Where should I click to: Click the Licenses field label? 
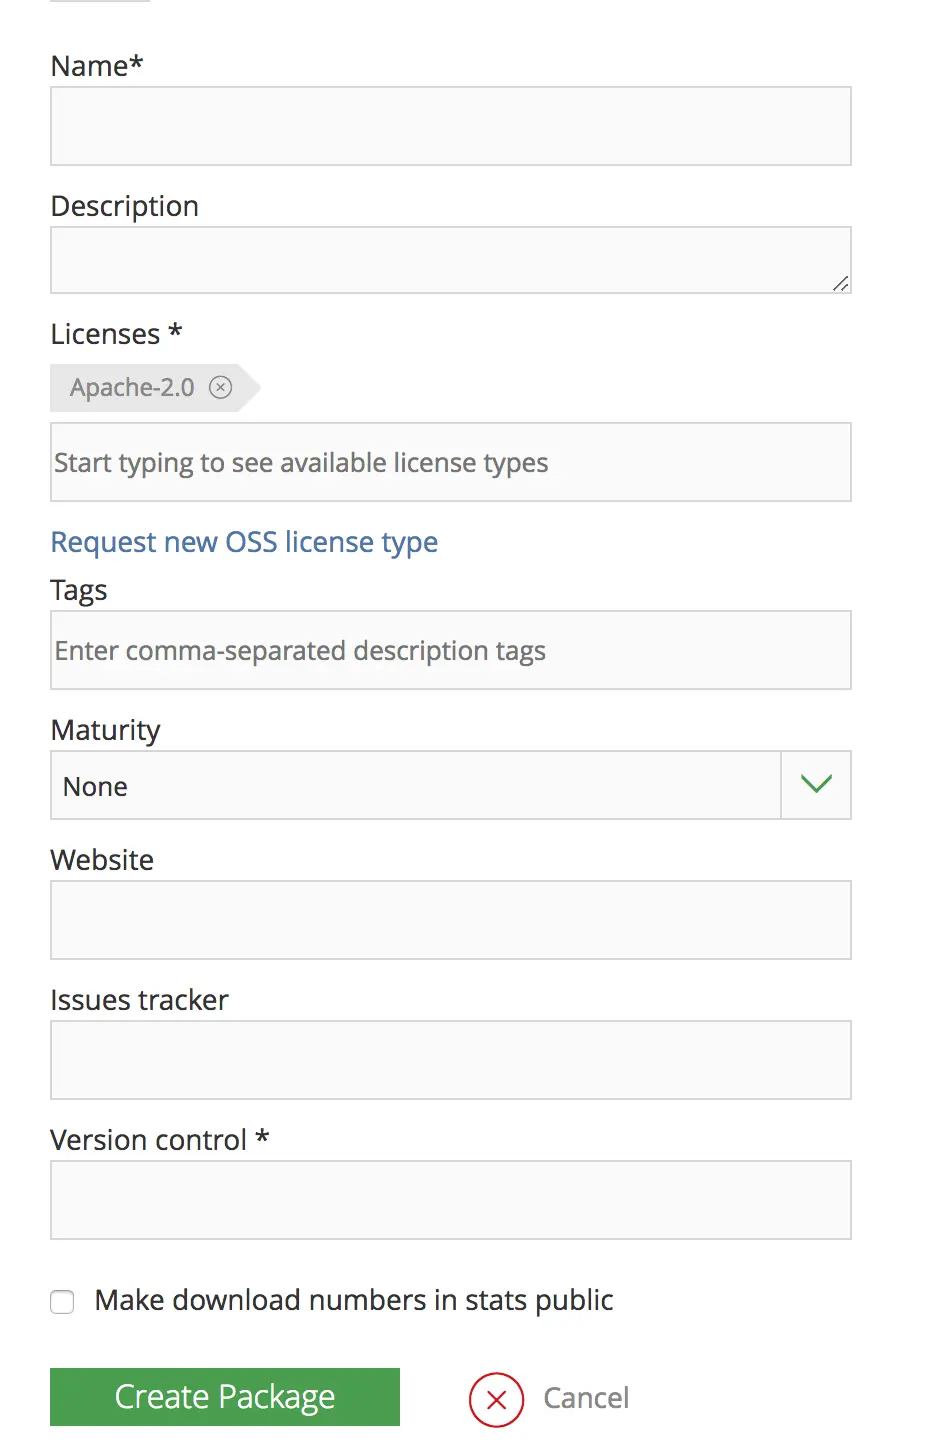click(x=105, y=334)
